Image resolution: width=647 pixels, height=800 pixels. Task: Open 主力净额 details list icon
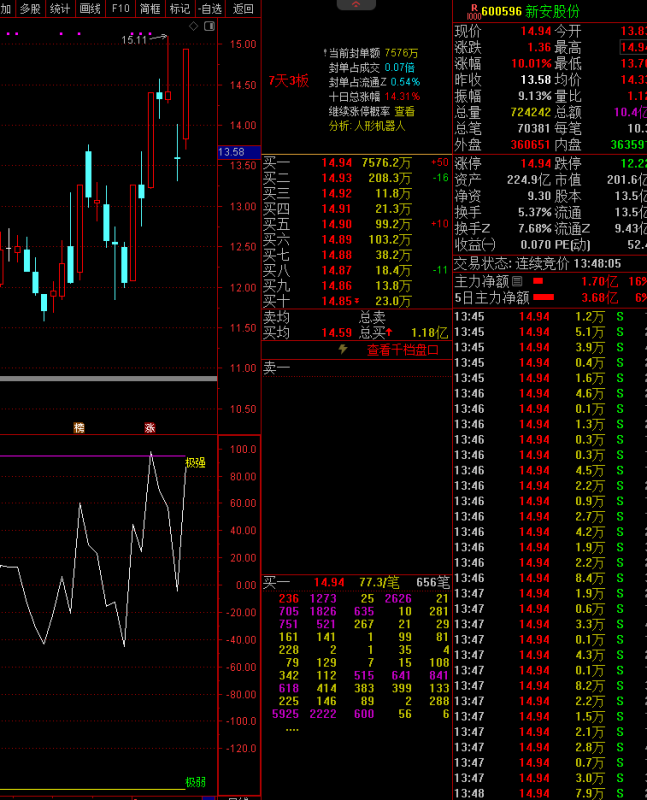pos(517,281)
